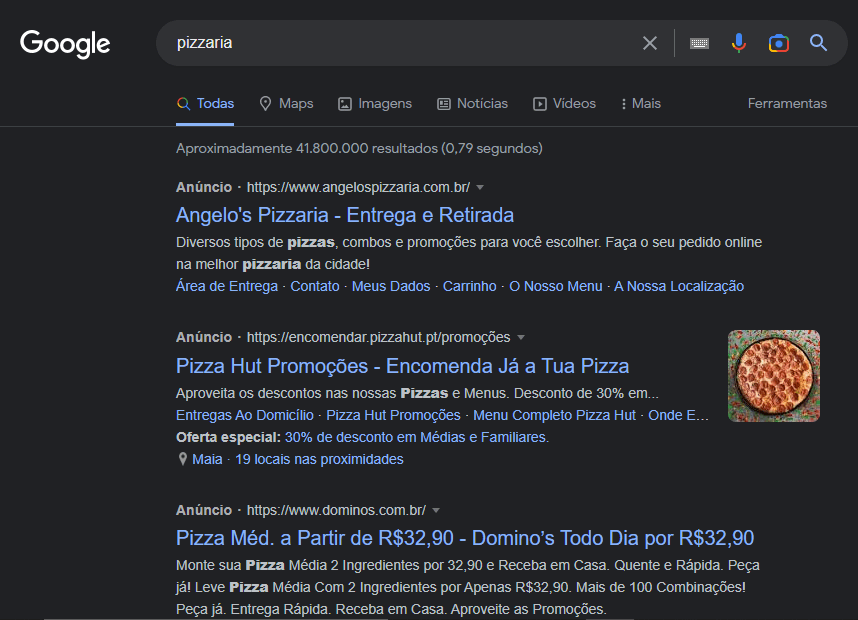
Task: Open Angelo's Pizzaria - Entrega e Retirada
Action: (x=345, y=215)
